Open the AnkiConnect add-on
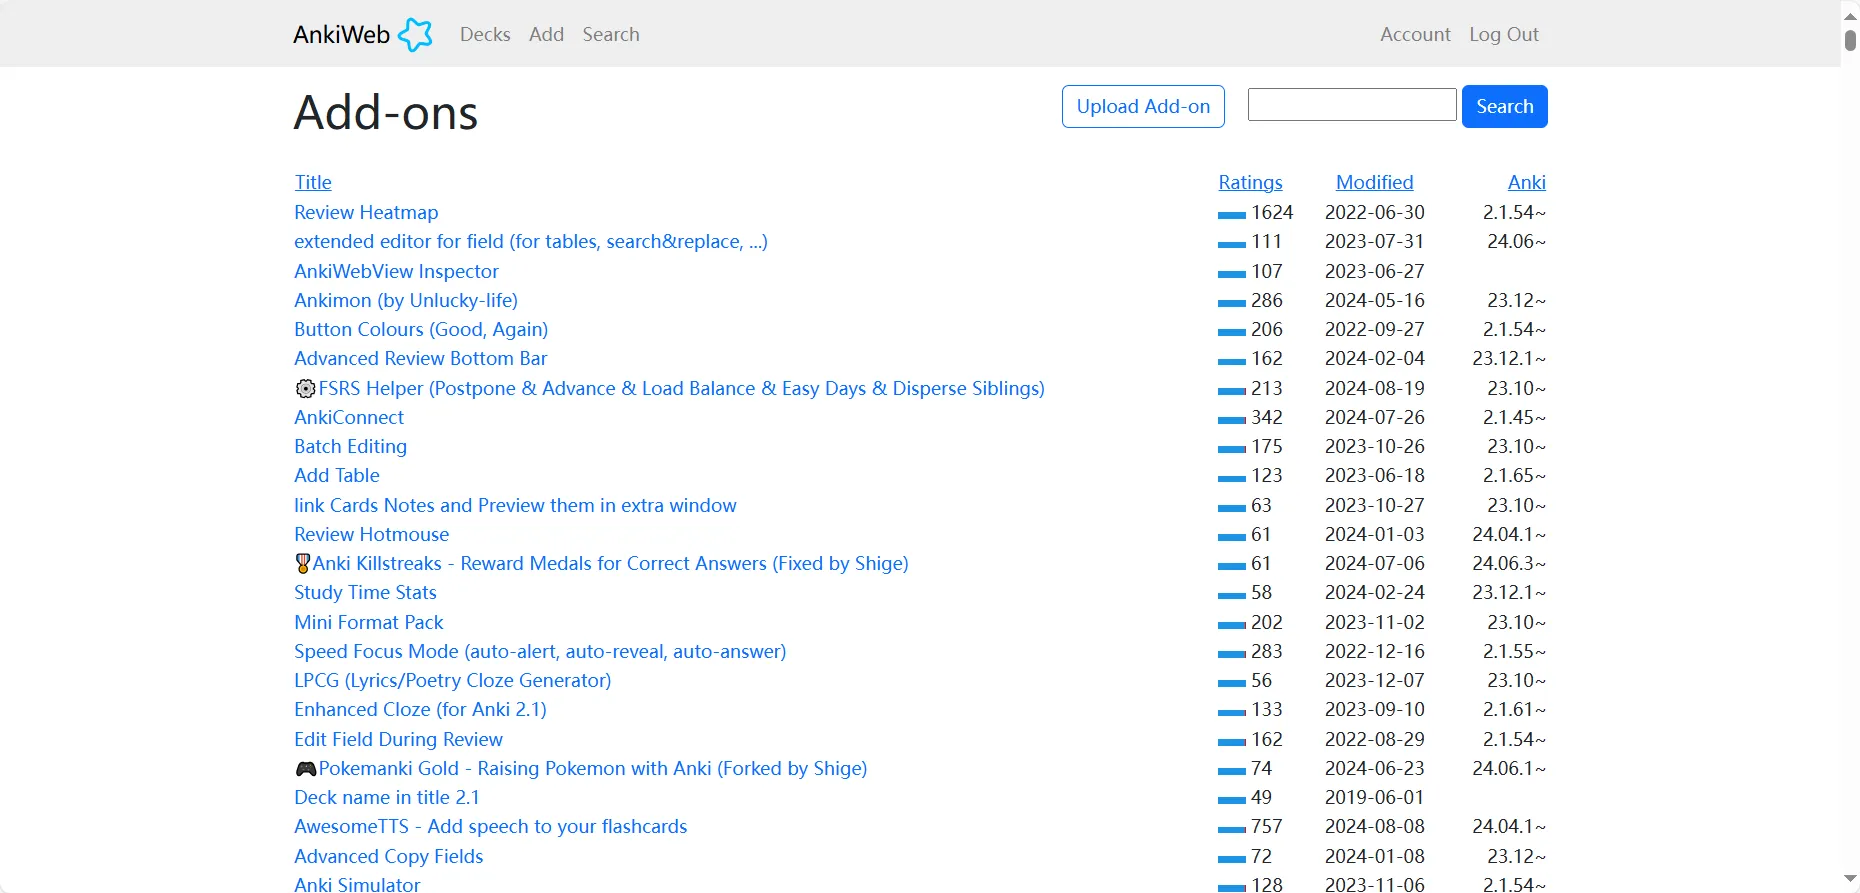This screenshot has width=1860, height=893. 349,417
